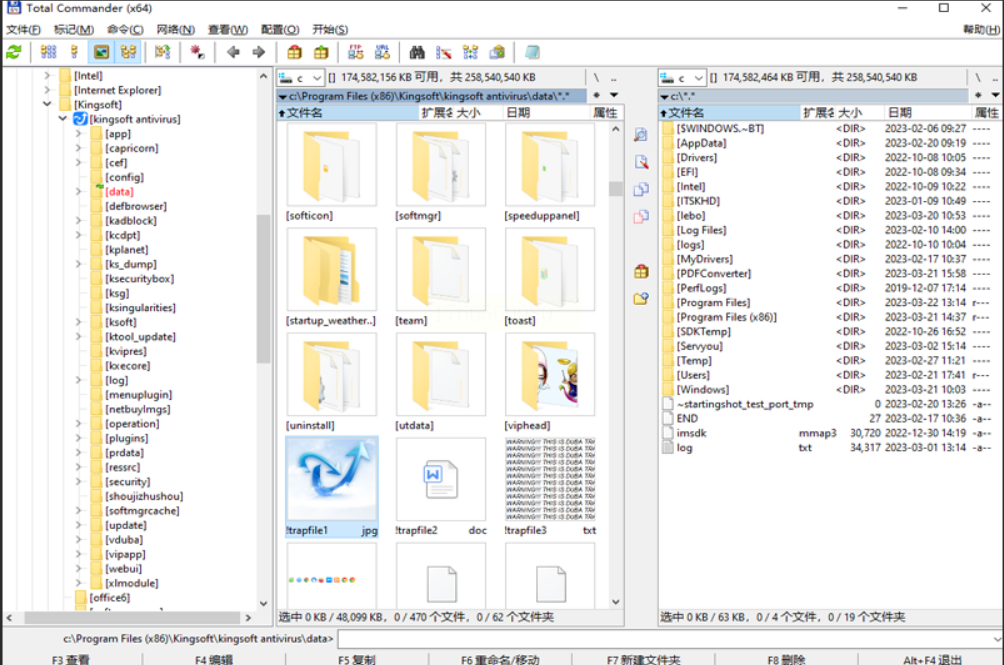Open the 配置(O) menu
The width and height of the screenshot is (1004, 665).
point(279,30)
